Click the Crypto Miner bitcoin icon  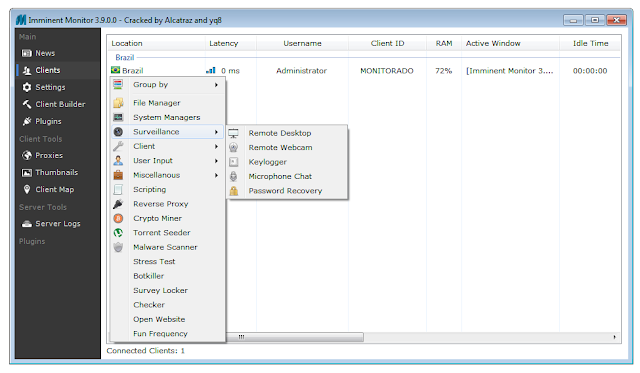click(x=118, y=218)
